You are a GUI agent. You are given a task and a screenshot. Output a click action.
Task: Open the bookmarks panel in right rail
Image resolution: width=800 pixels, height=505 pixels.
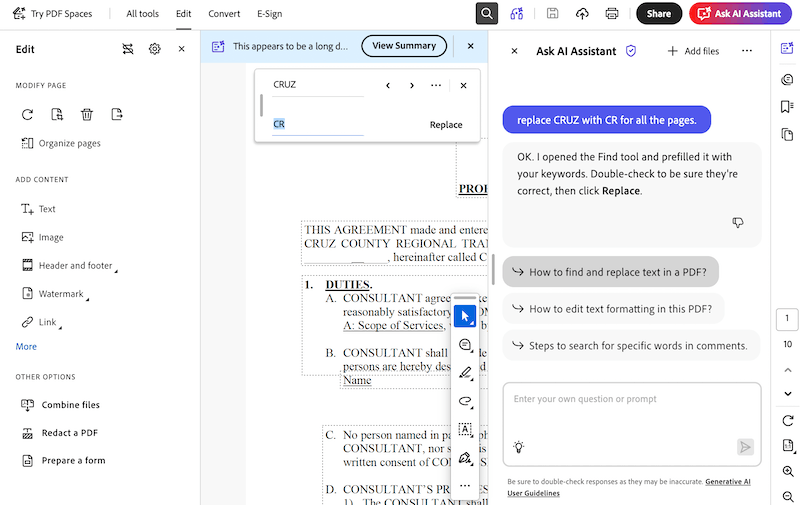787,107
